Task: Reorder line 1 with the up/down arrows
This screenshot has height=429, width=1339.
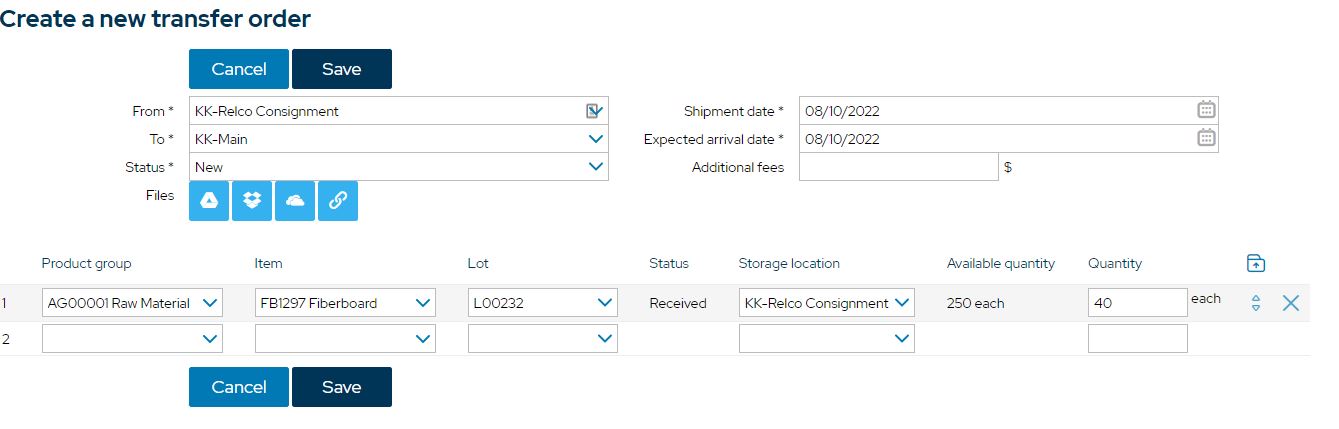Action: [1256, 303]
